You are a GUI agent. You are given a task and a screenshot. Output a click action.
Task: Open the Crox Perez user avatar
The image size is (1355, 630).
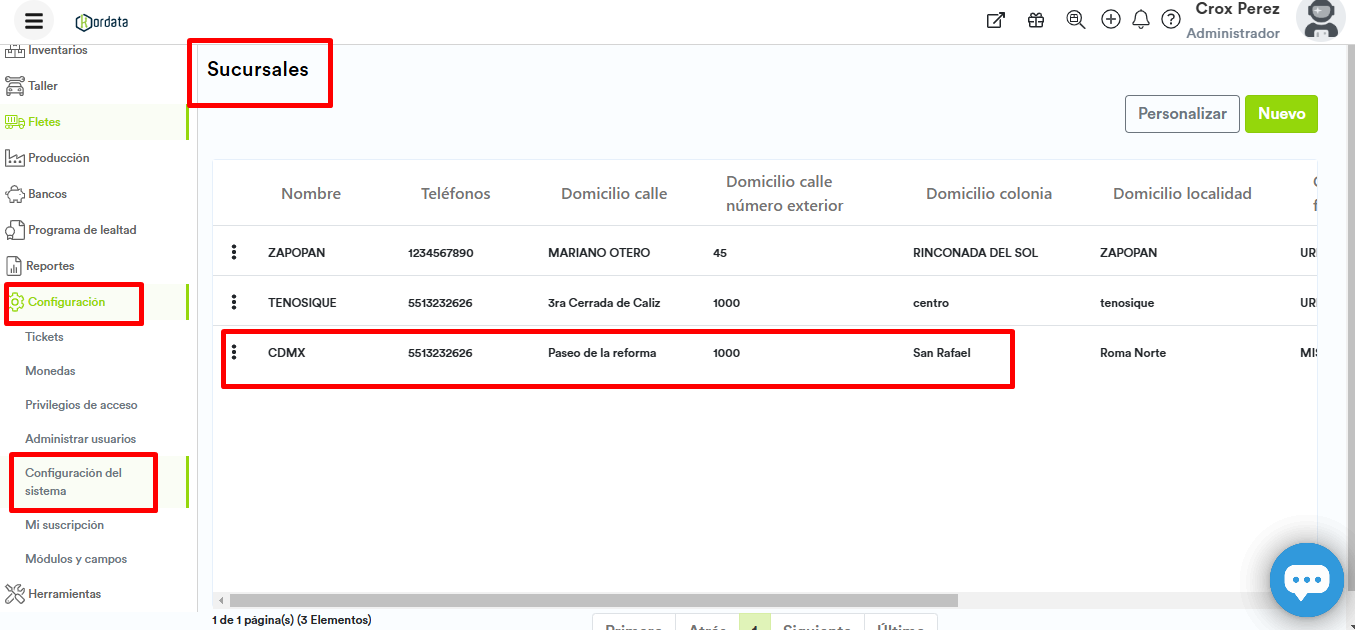tap(1320, 20)
